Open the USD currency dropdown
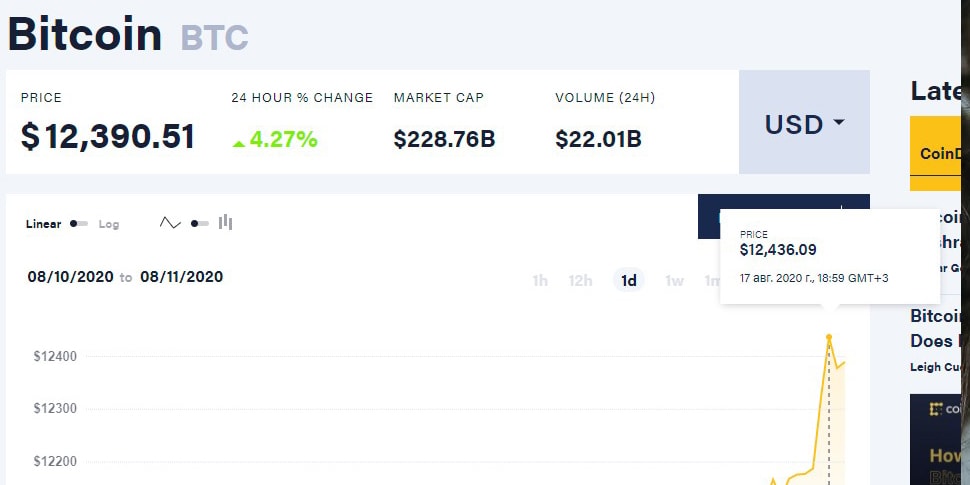This screenshot has width=970, height=485. click(804, 122)
